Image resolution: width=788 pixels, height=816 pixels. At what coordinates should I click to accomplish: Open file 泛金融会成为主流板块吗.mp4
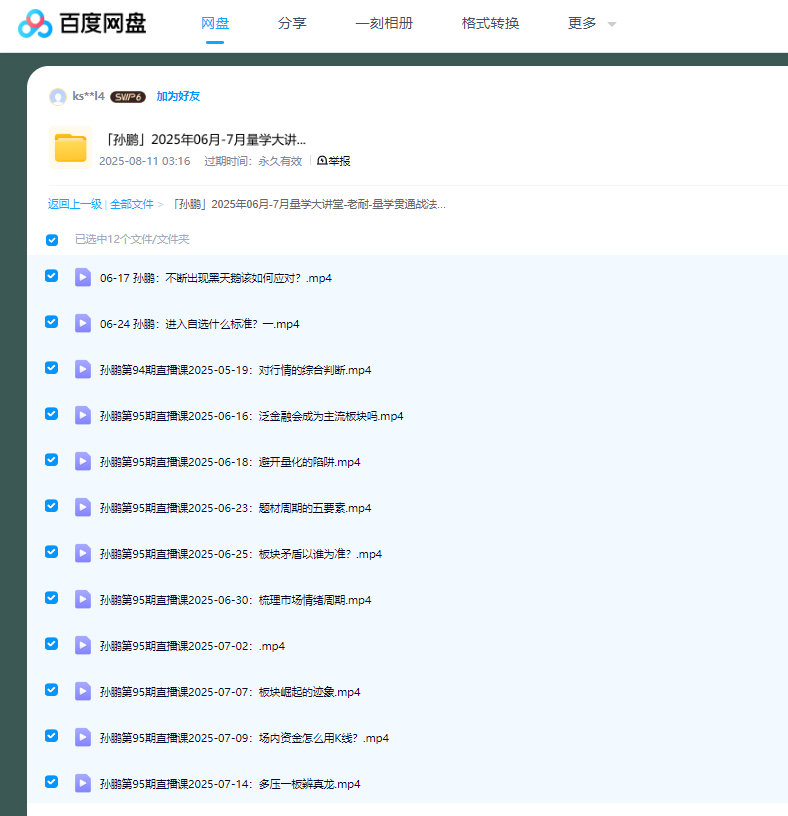tap(251, 416)
